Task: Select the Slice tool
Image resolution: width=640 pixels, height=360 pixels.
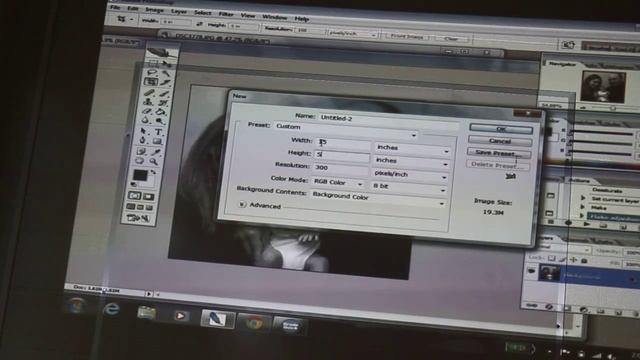Action: point(164,83)
